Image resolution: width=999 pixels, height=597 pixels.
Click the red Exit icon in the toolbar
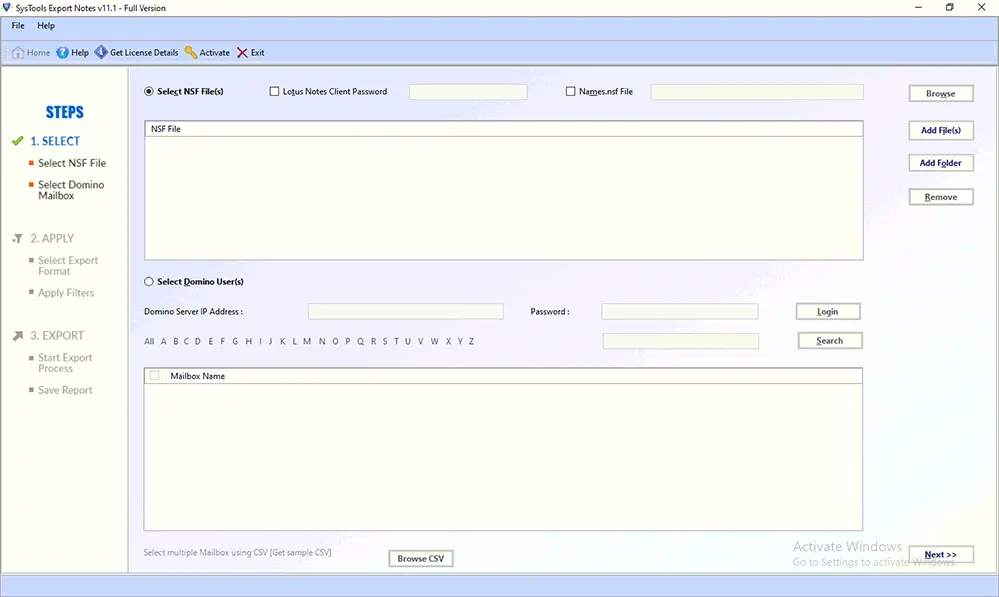coord(242,53)
